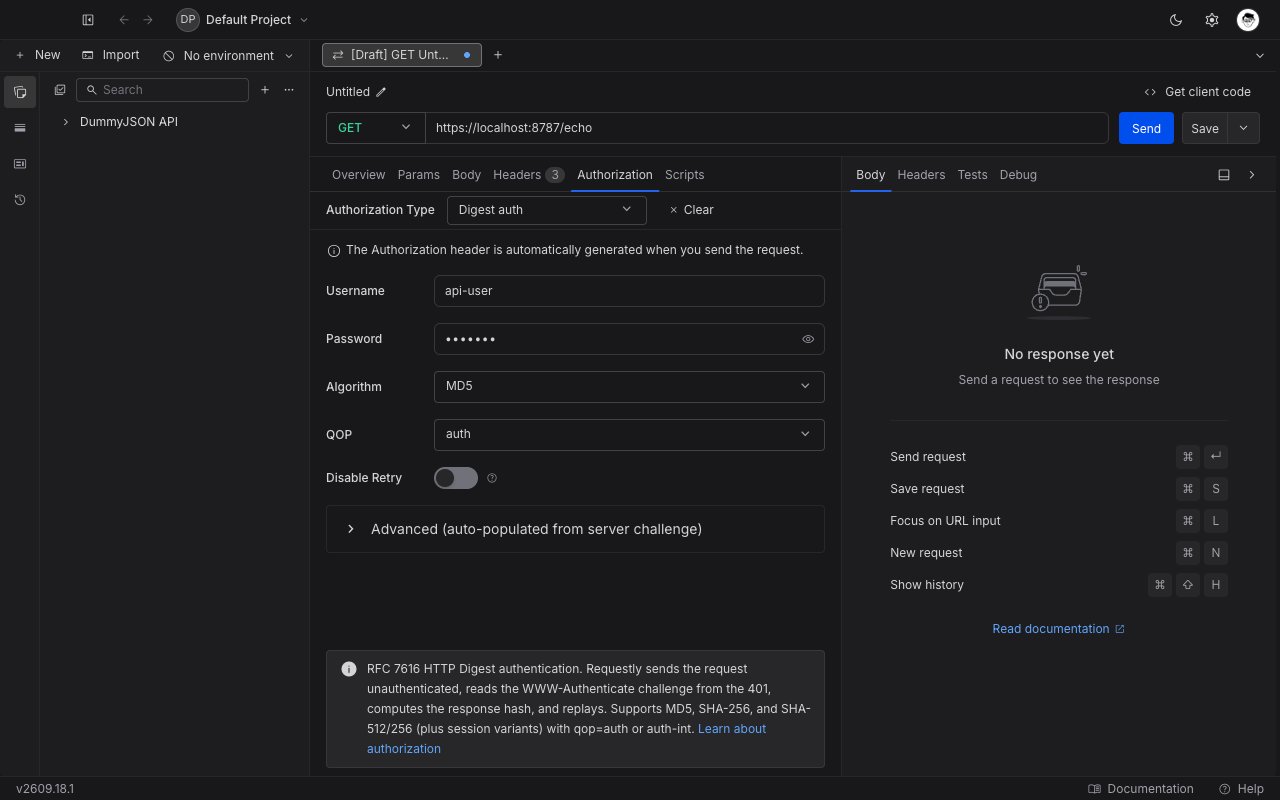Viewport: 1280px width, 800px height.
Task: Switch to the Authorization tab
Action: point(615,175)
